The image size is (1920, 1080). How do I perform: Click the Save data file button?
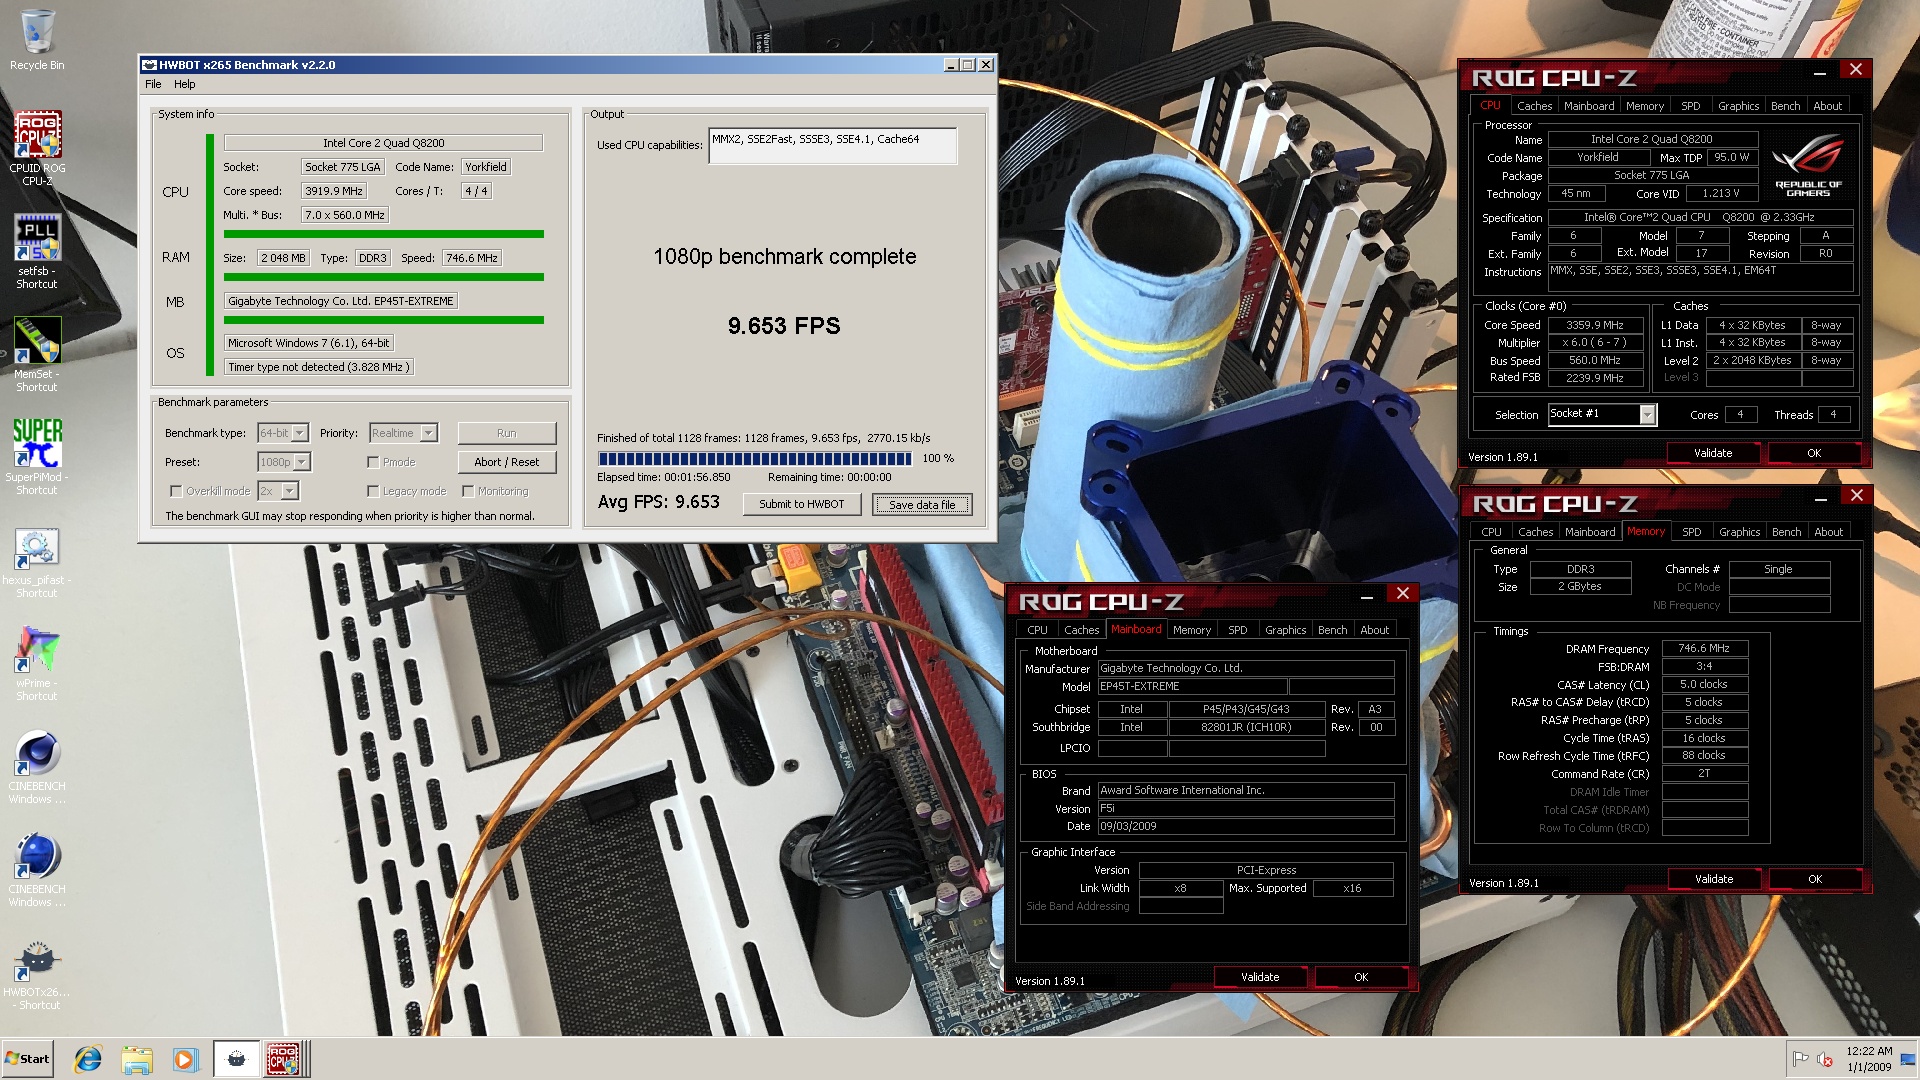click(x=922, y=504)
